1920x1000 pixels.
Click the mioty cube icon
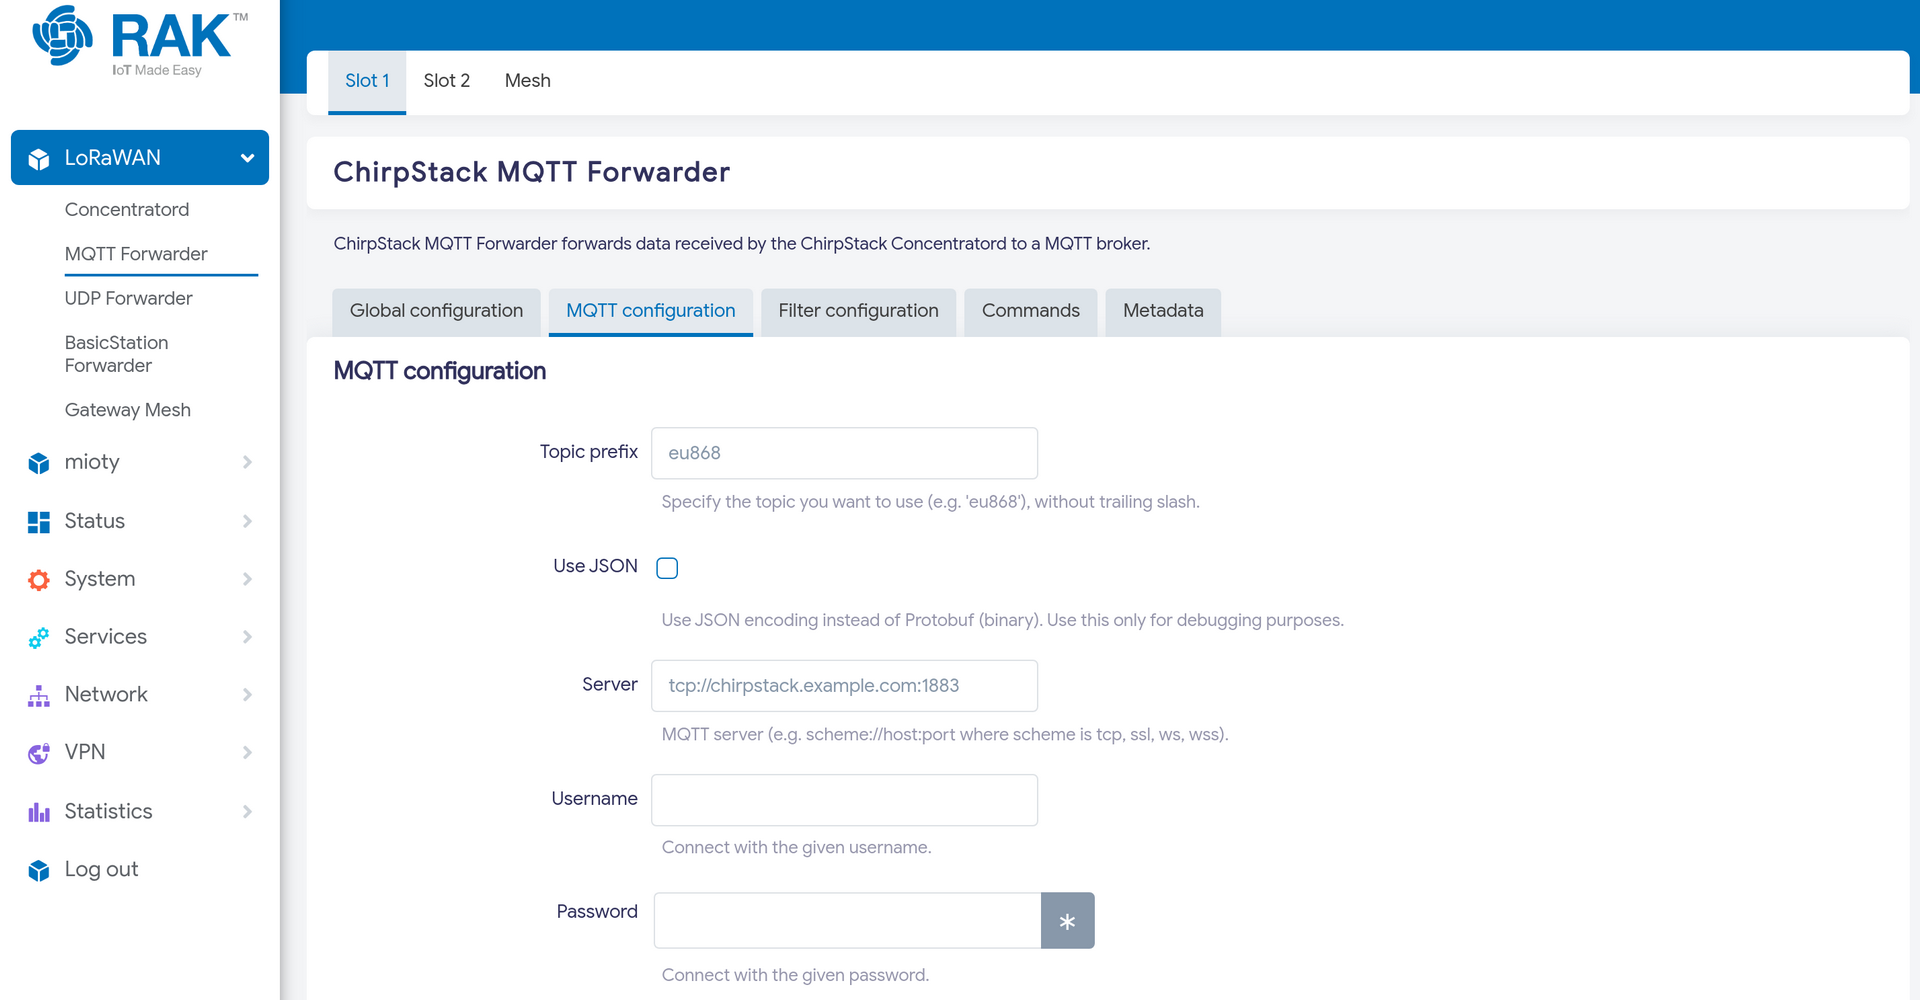[39, 463]
